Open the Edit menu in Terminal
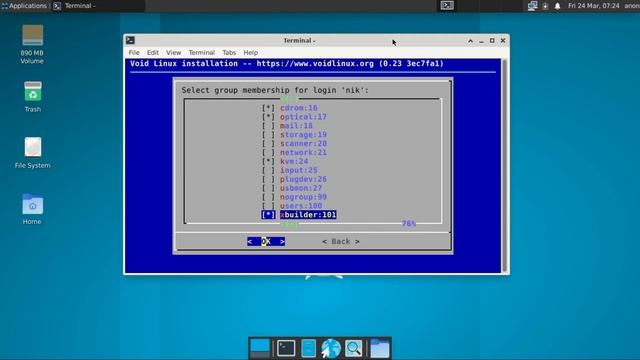Screen dimensions: 640x360 [153, 53]
